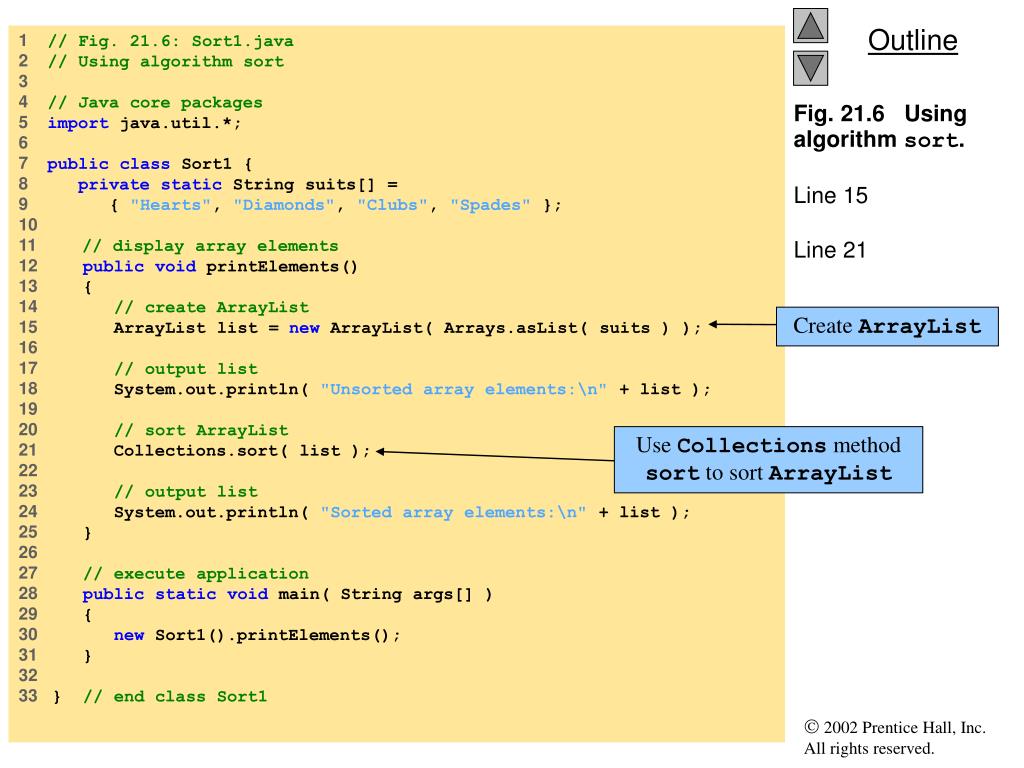Click 'private static String suits[] =' line
This screenshot has width=1024, height=768.
point(238,185)
